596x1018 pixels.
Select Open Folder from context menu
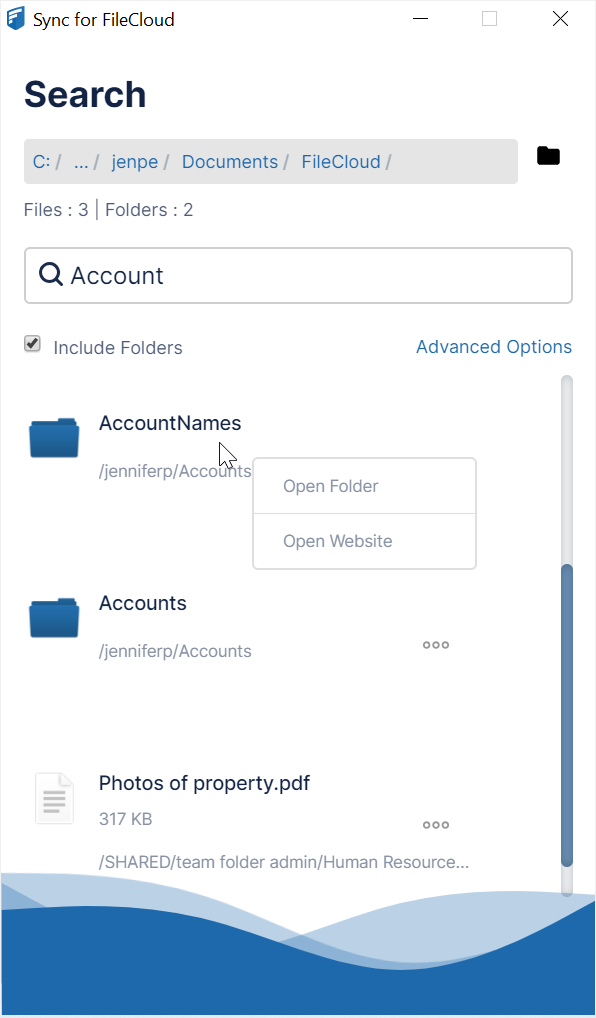(331, 485)
